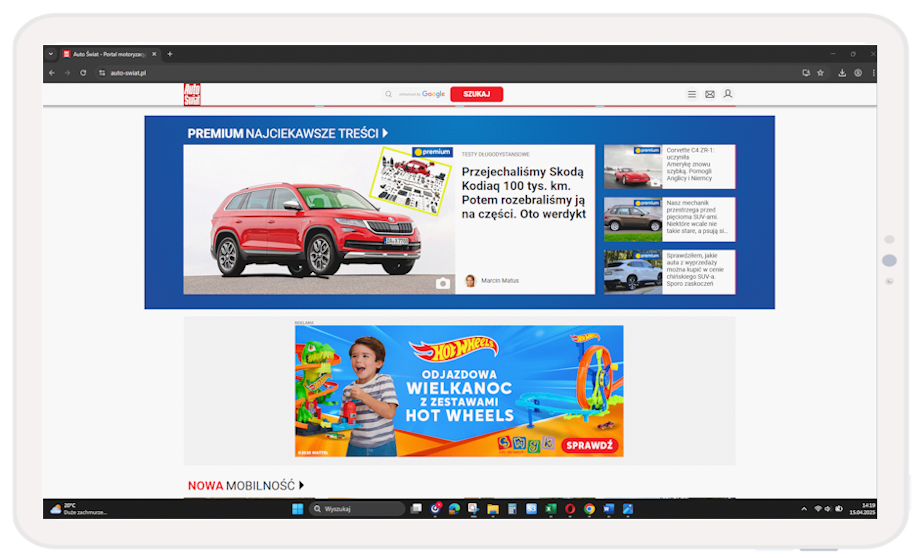Reload the auto-swiat.pl page
This screenshot has height=558, width=916.
click(x=83, y=73)
